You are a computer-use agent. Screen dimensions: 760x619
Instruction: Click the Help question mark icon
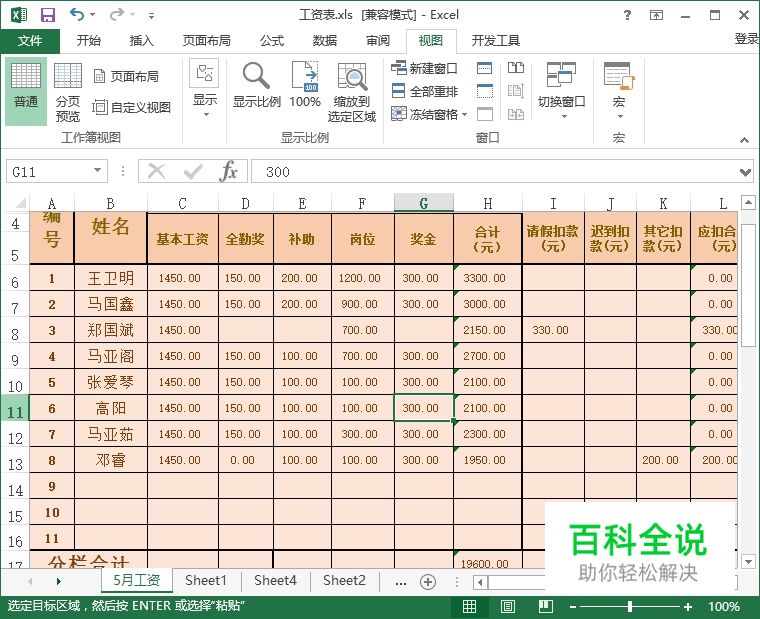(627, 15)
